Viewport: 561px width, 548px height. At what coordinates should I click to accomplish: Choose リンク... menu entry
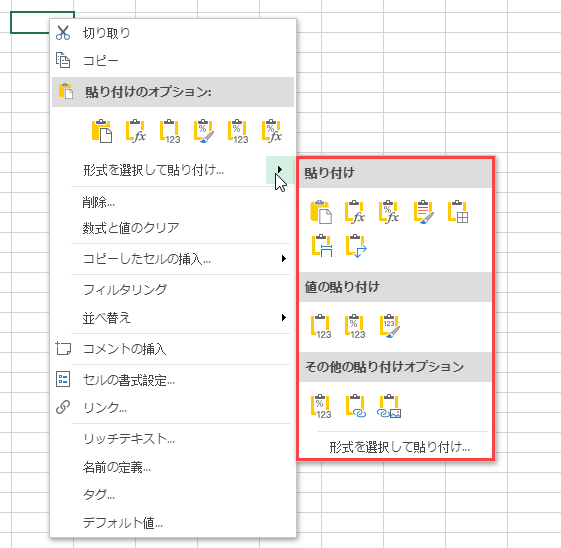[105, 407]
